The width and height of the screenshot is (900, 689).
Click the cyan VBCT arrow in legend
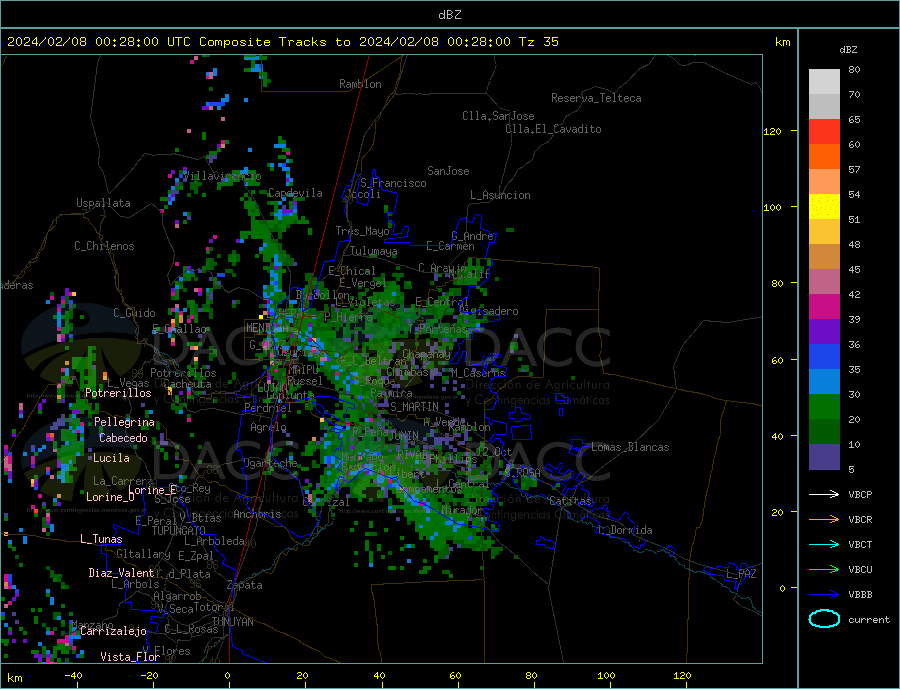click(824, 544)
